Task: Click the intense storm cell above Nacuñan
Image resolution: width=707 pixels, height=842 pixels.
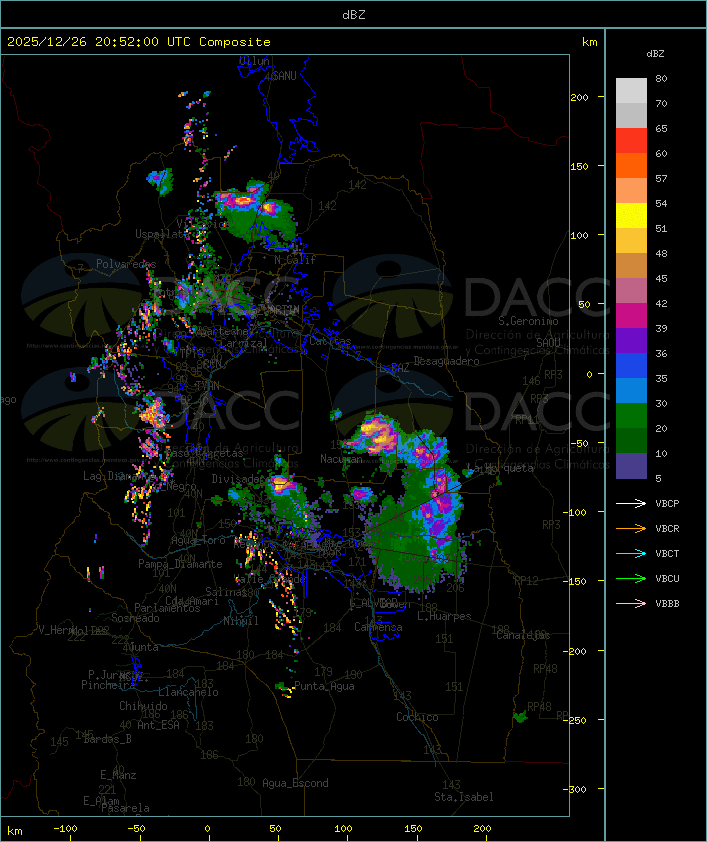Action: click(378, 435)
